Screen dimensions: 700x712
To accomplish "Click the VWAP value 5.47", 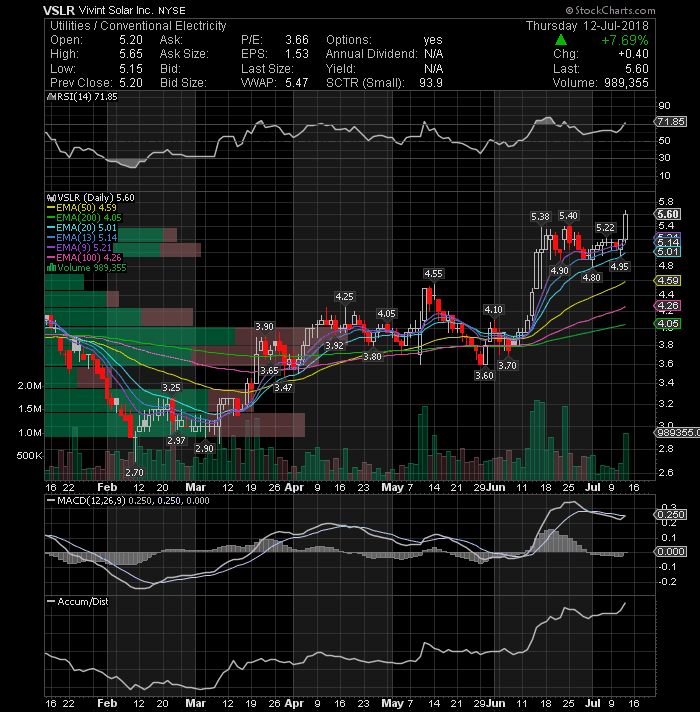I will 297,83.
